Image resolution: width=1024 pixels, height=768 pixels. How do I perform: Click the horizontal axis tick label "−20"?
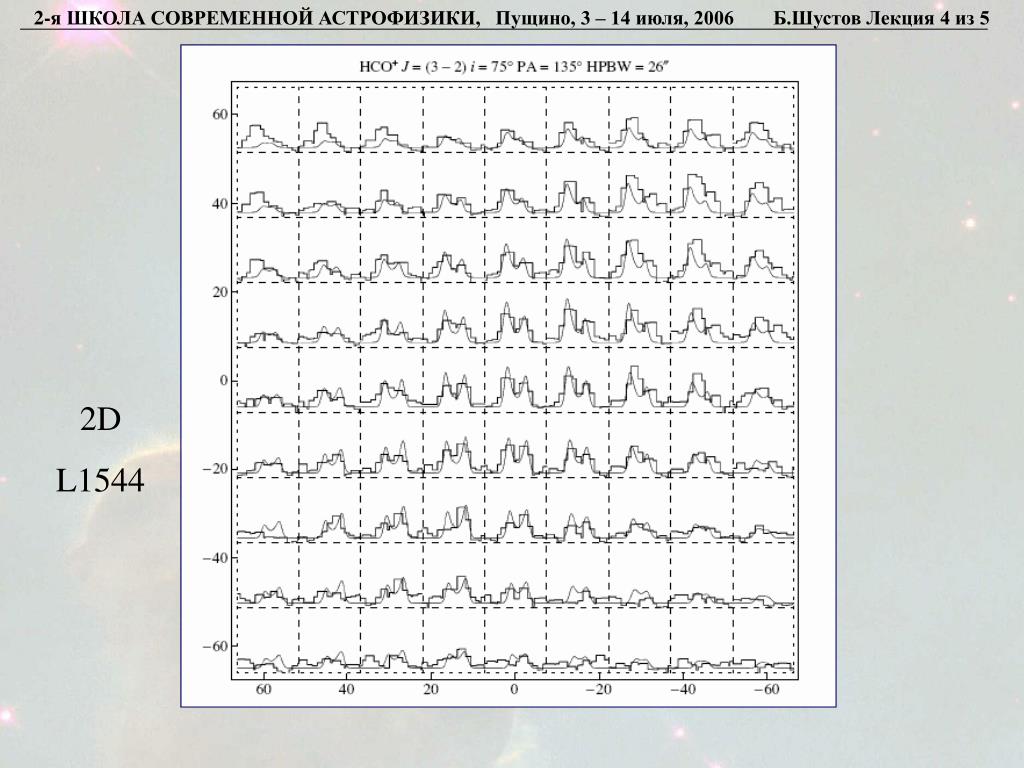pyautogui.click(x=598, y=690)
